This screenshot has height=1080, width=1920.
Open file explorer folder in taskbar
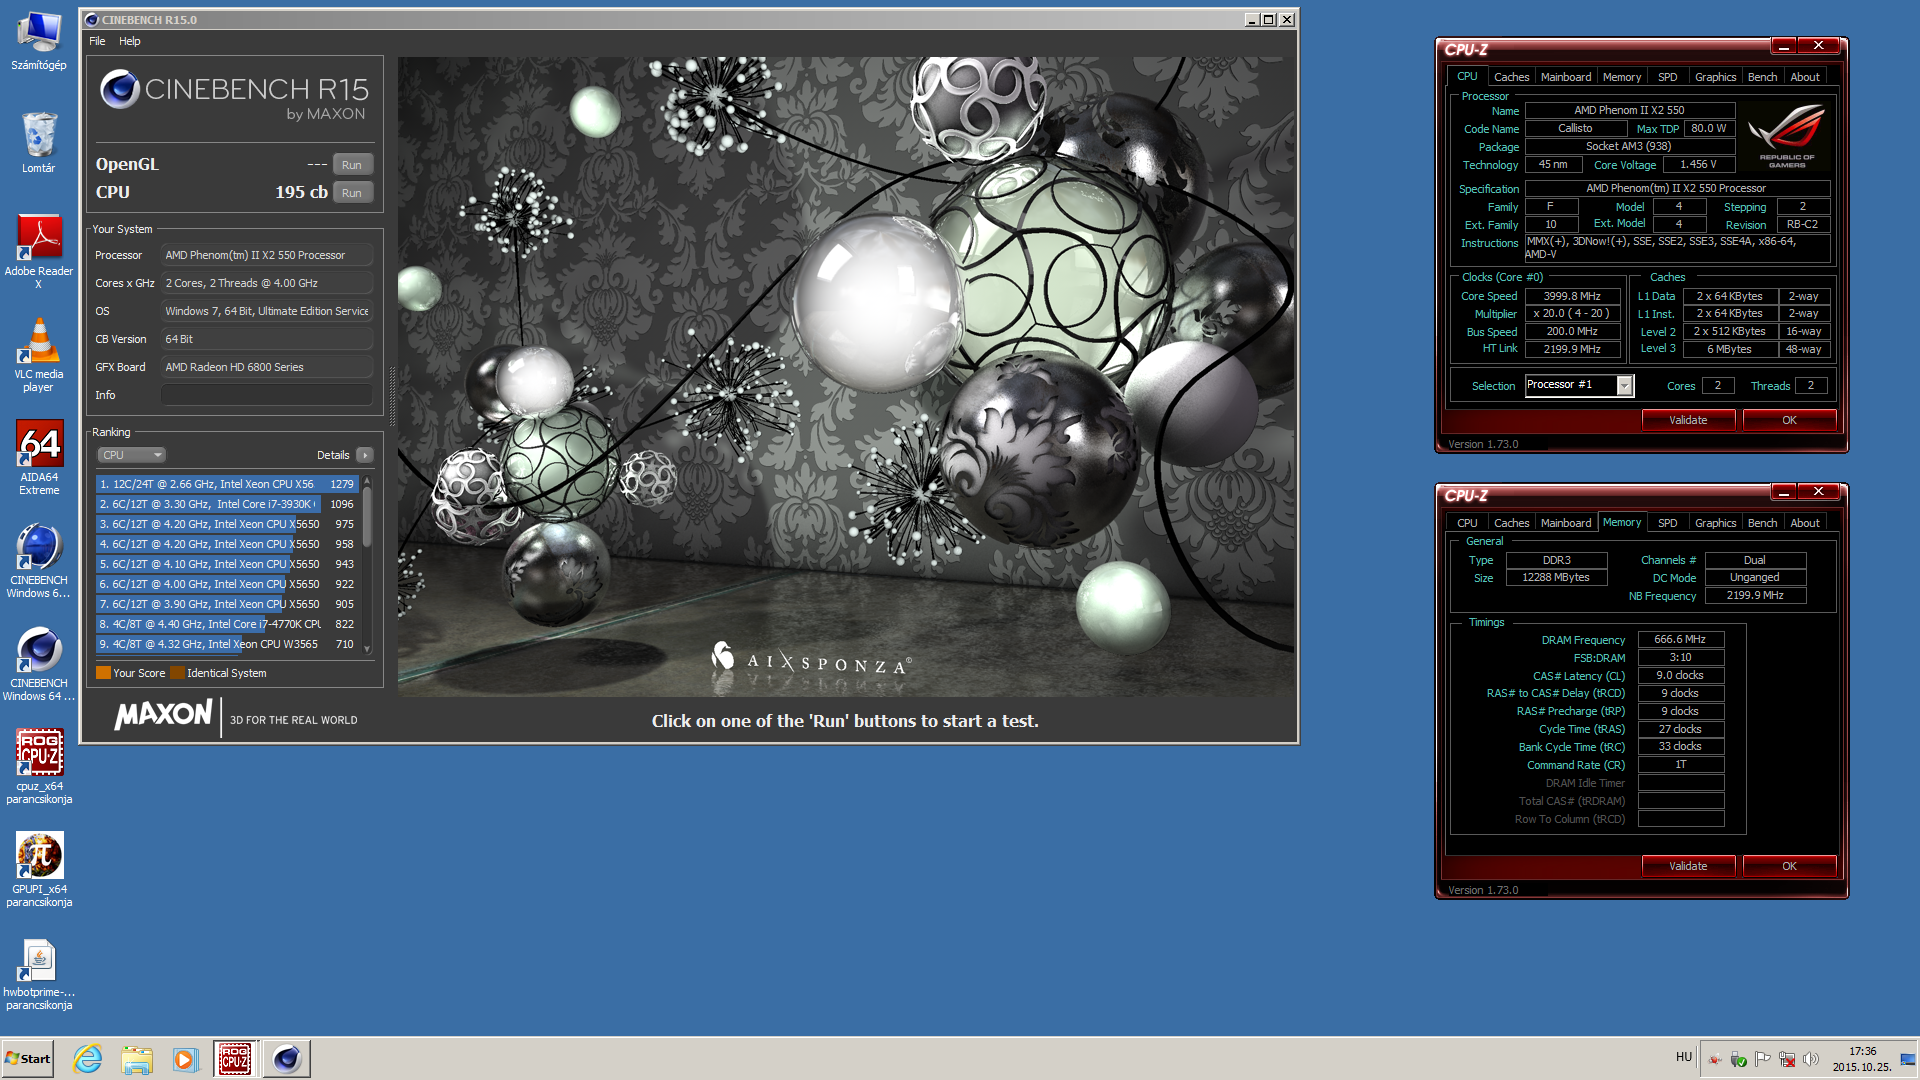(x=137, y=1059)
